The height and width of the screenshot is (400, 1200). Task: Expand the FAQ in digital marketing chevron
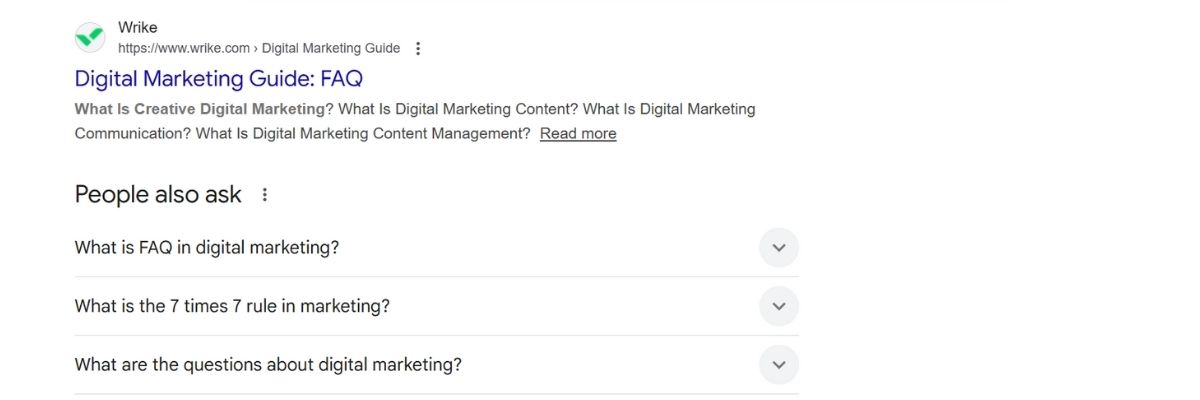[779, 247]
